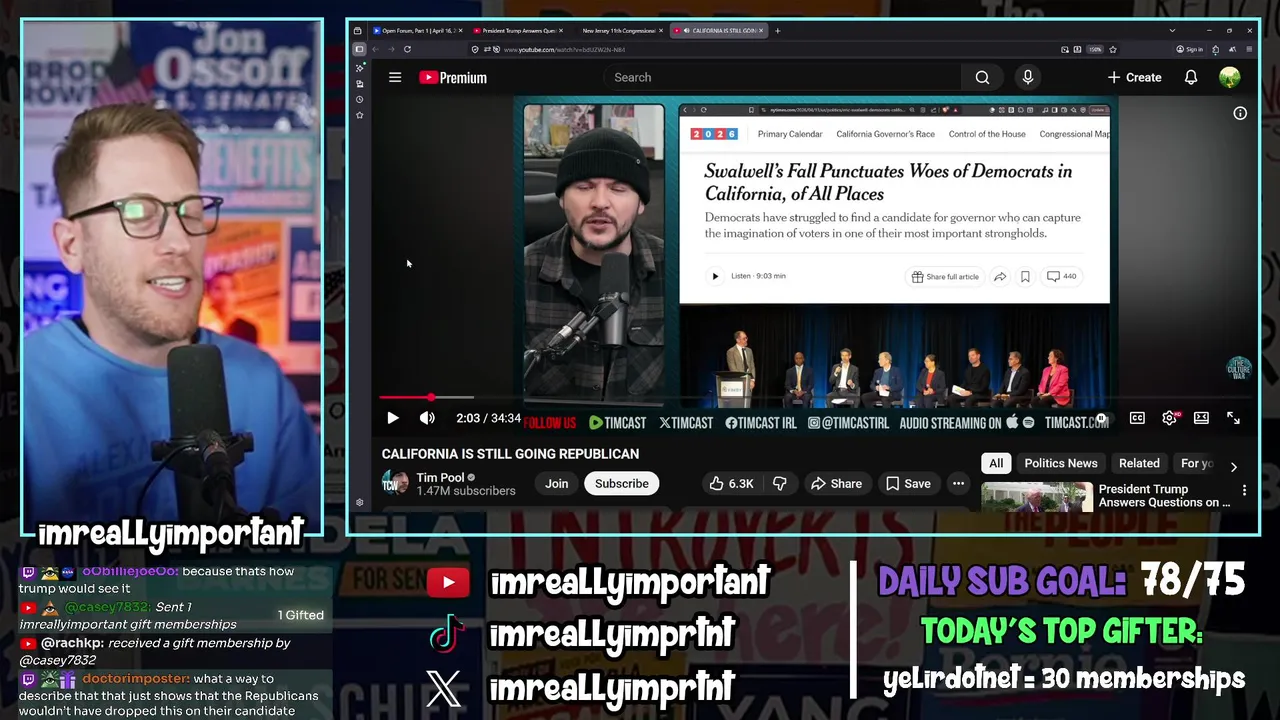Open the video player settings gear
1280x720 pixels.
[1169, 418]
